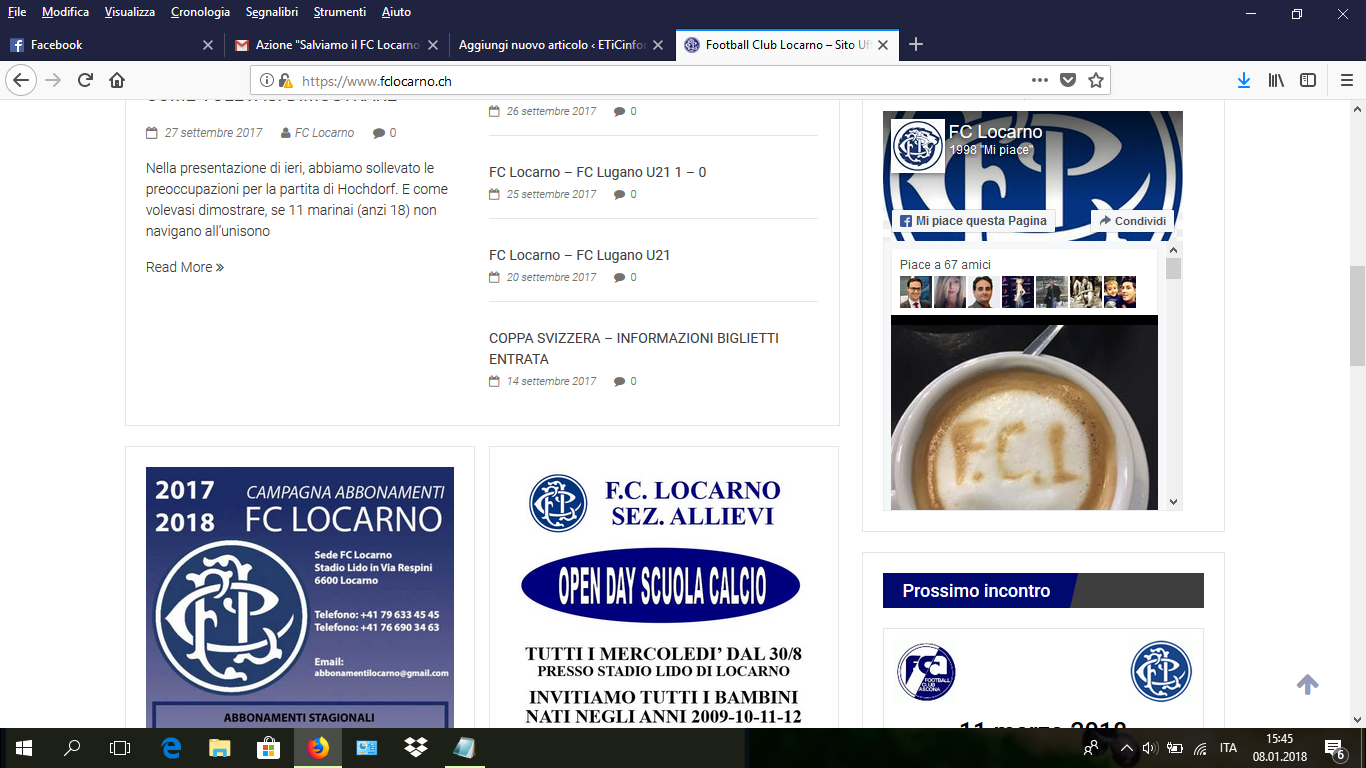Open the Modifica menu
1366x768 pixels.
(65, 12)
